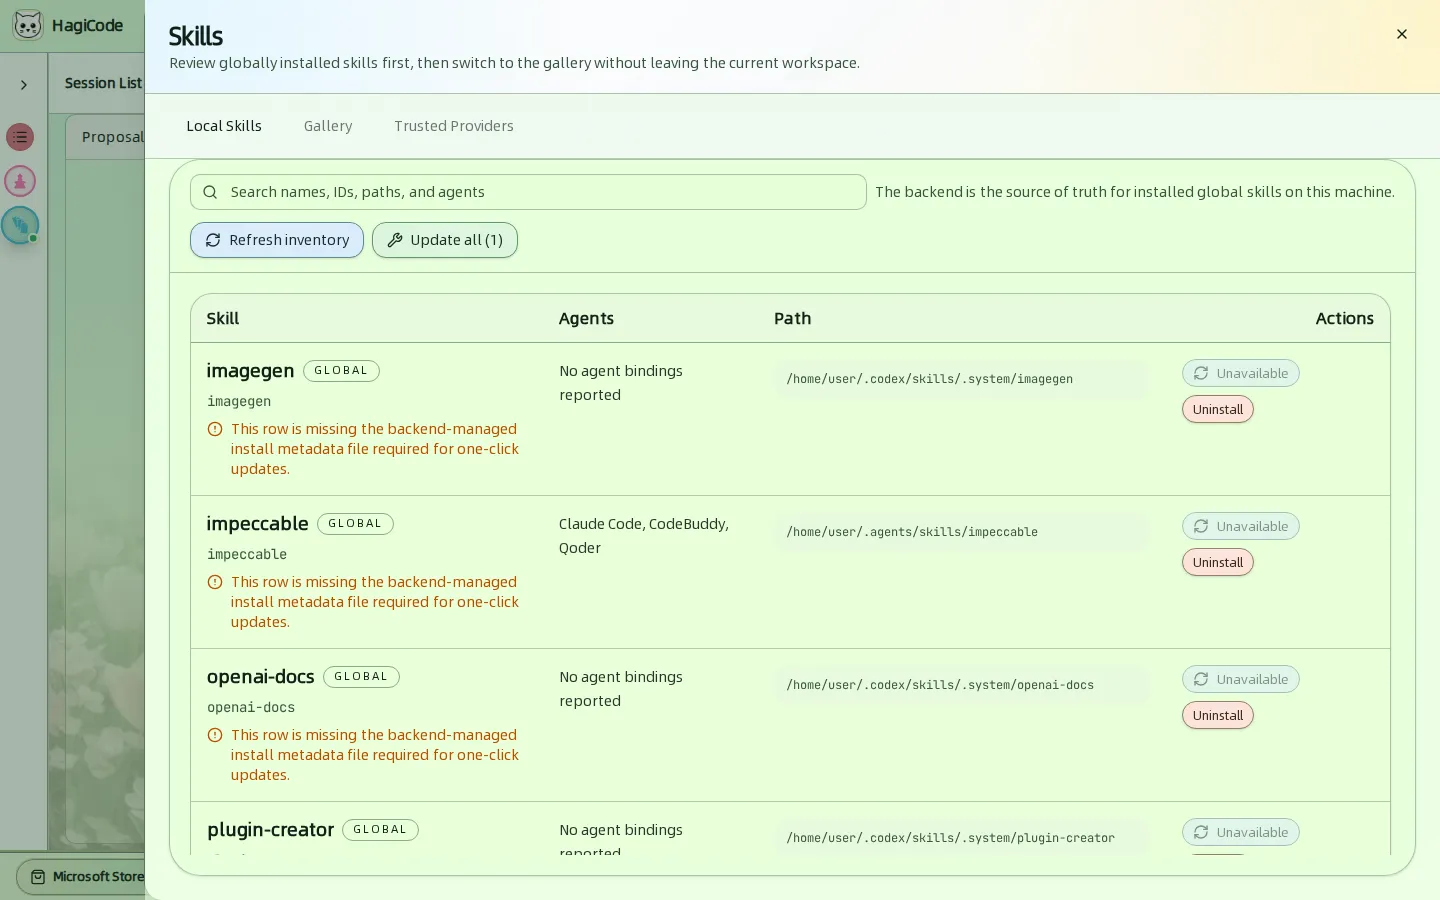This screenshot has height=900, width=1440.
Task: Close the Skills dialog
Action: [x=1402, y=34]
